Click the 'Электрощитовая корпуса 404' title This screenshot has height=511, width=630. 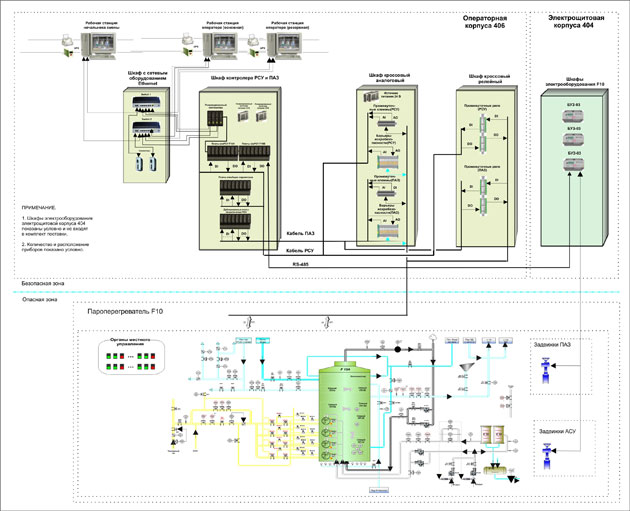(x=578, y=24)
